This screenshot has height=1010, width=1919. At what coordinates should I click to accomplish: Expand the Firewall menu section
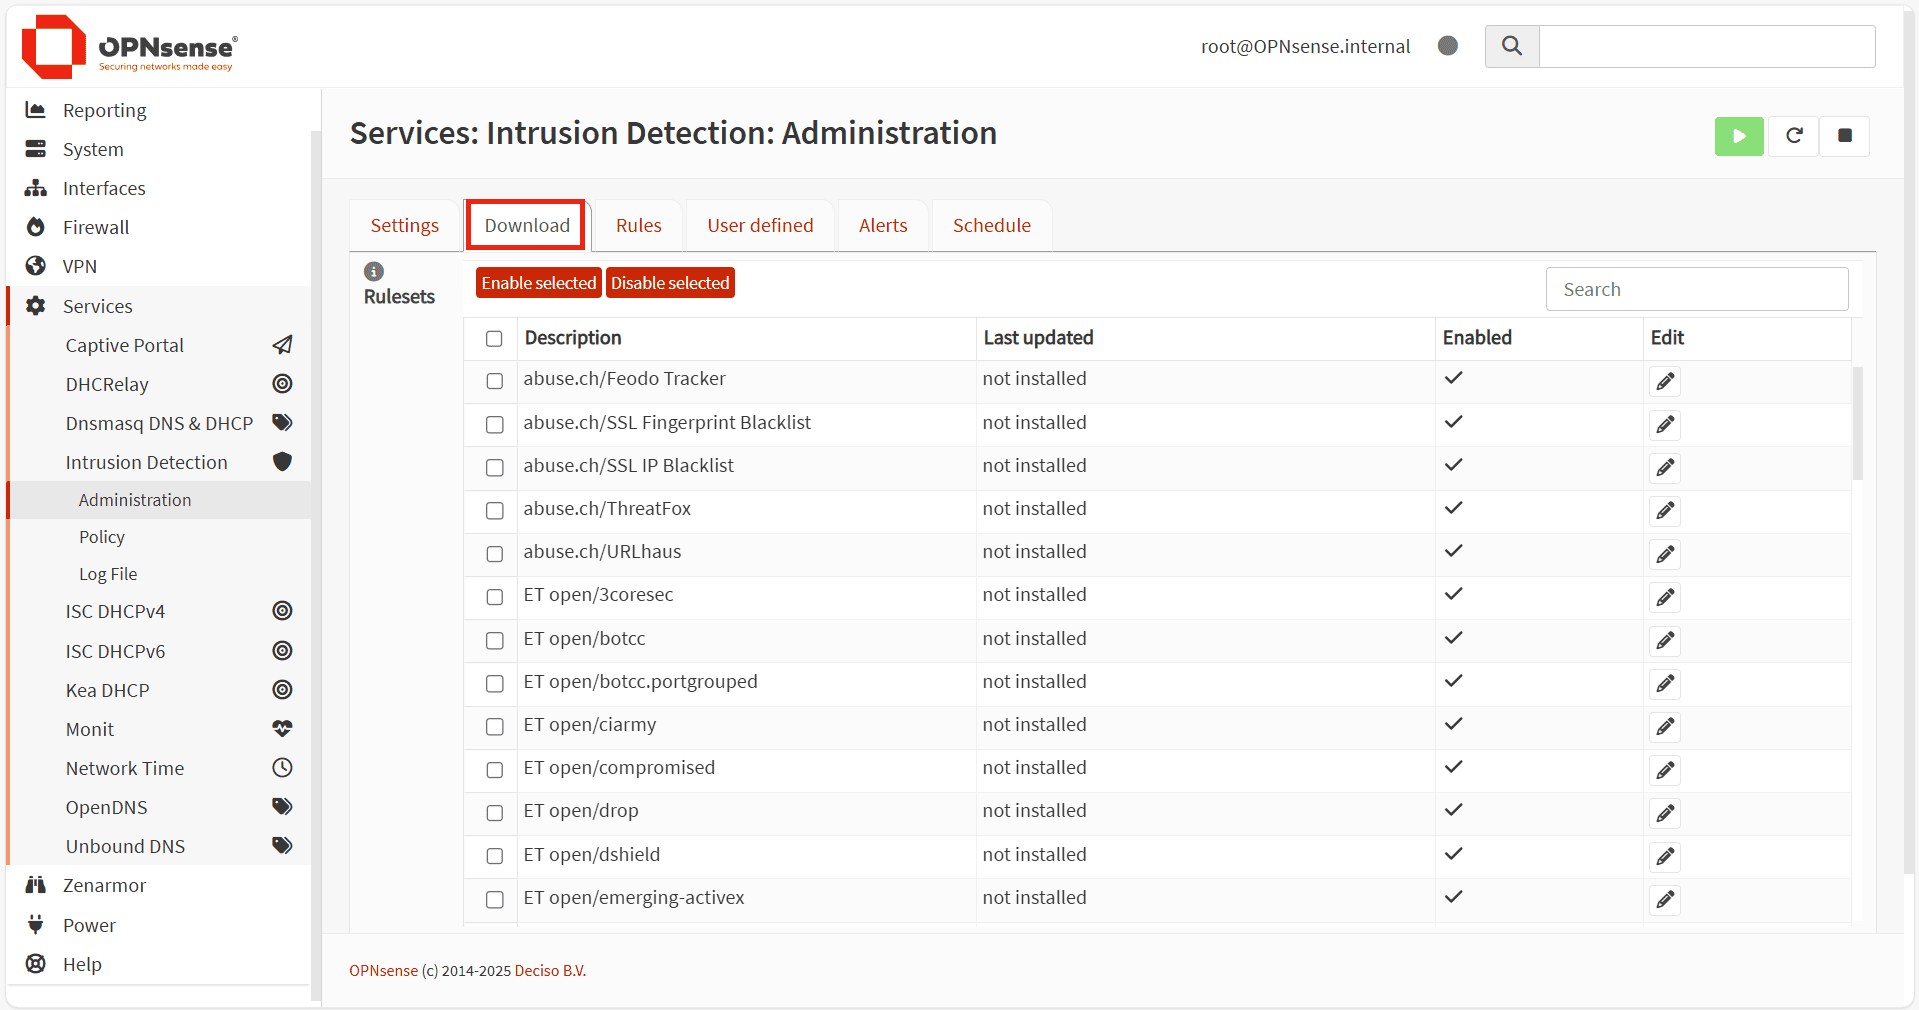tap(96, 227)
